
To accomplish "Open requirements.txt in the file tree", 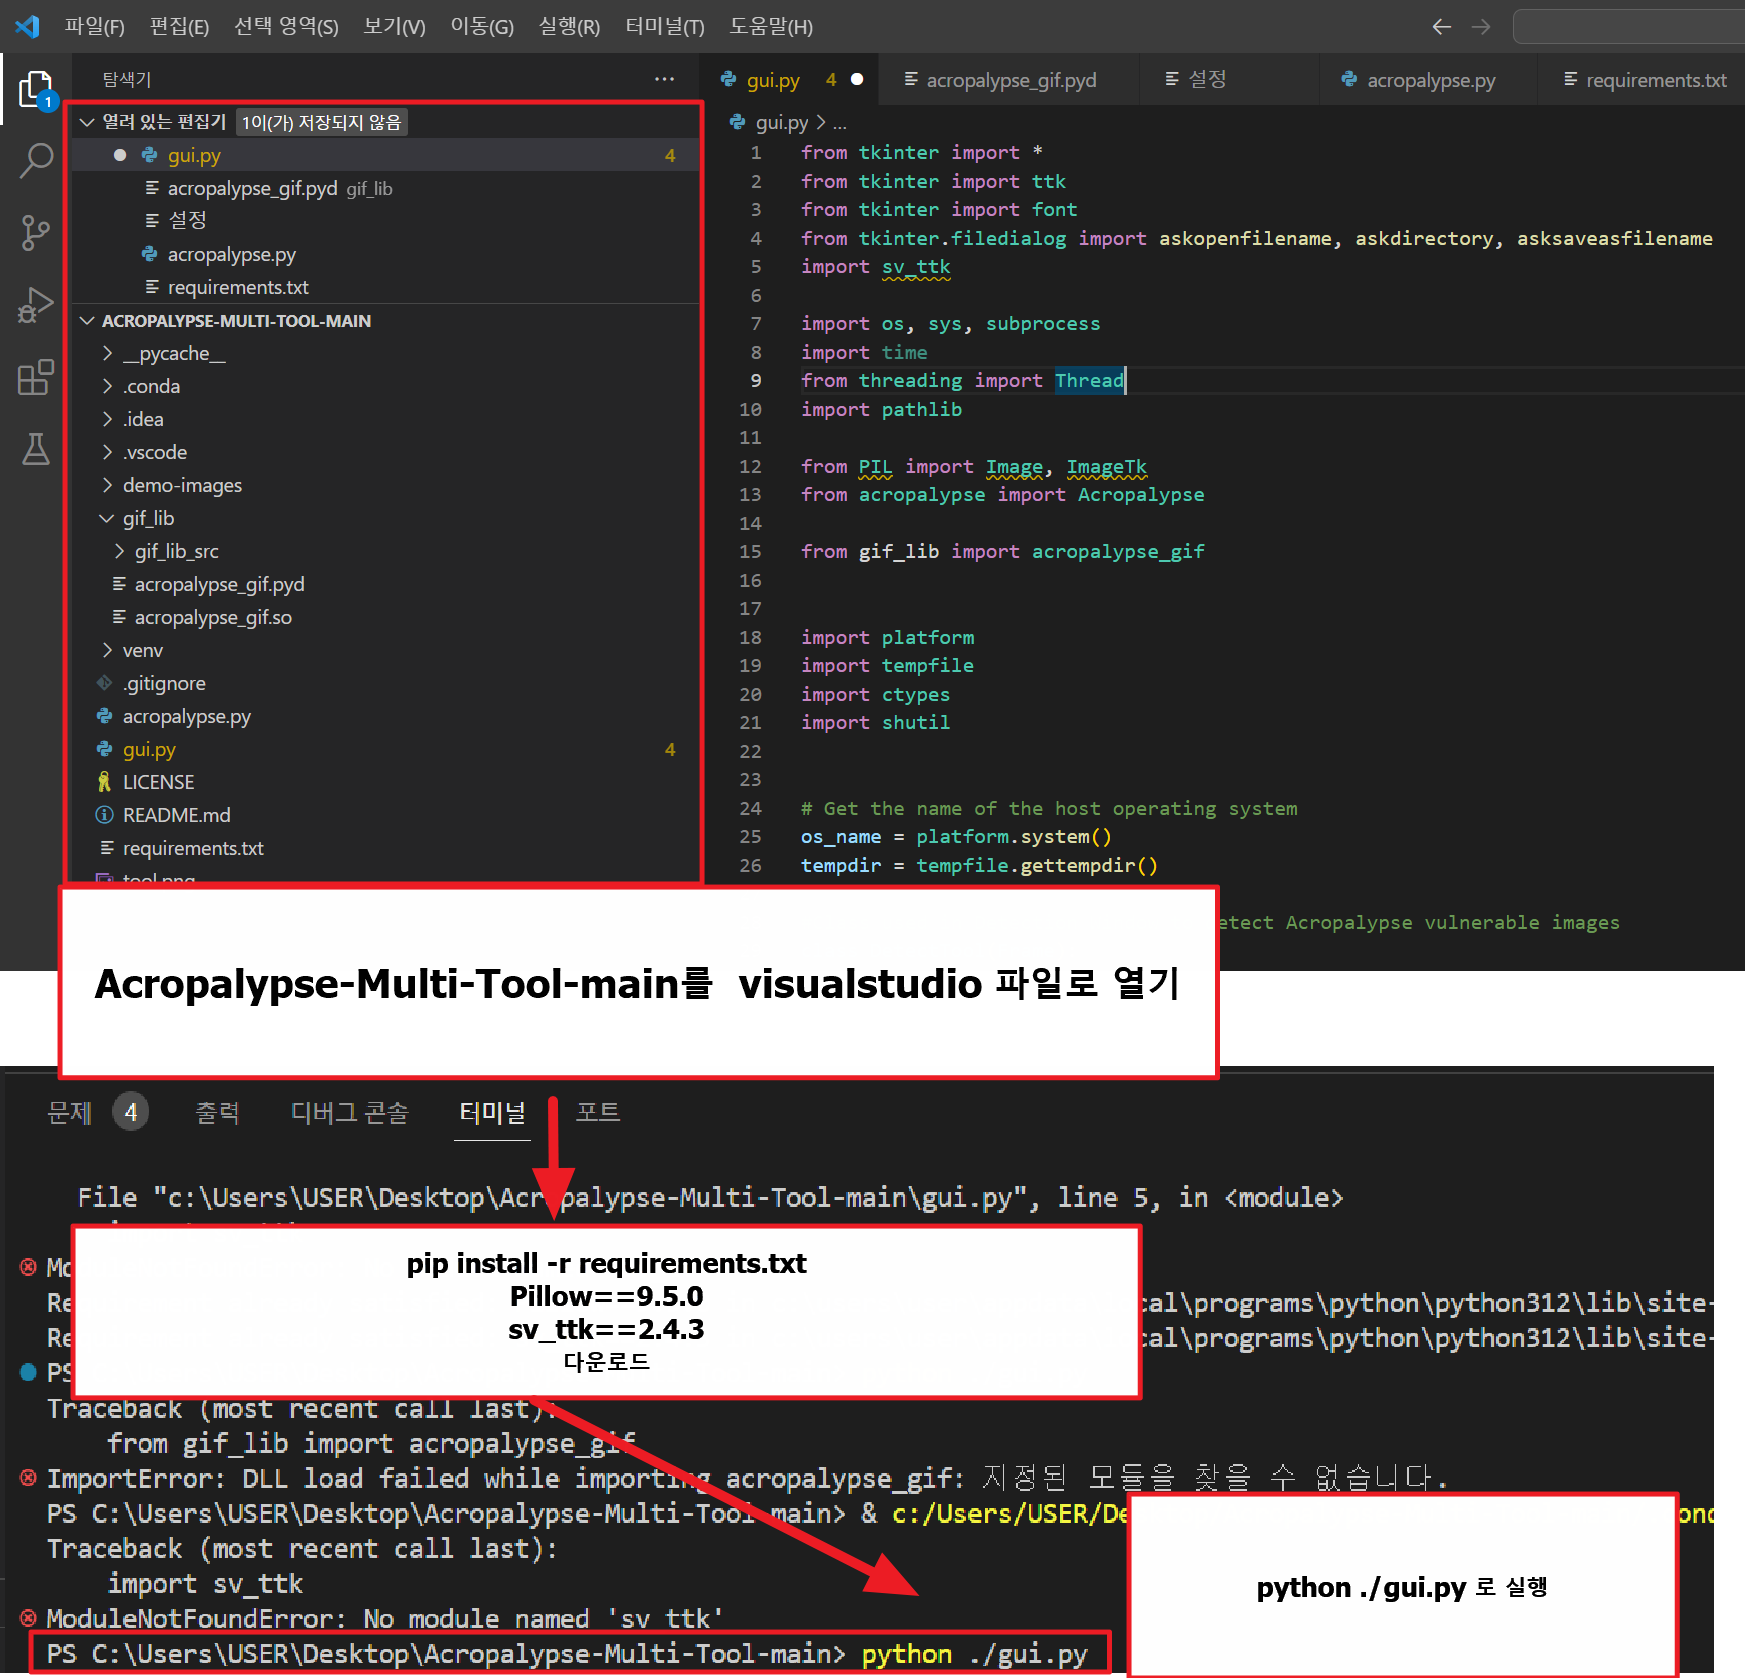I will (x=193, y=848).
